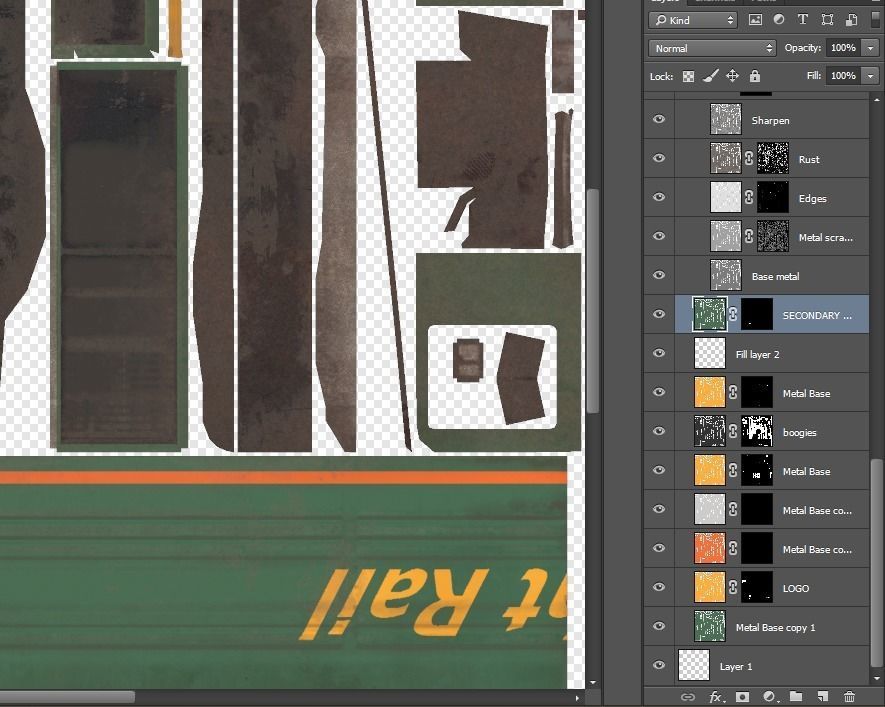Click the Rust layer mask thumbnail
Screen dimensions: 885x707
click(x=773, y=158)
